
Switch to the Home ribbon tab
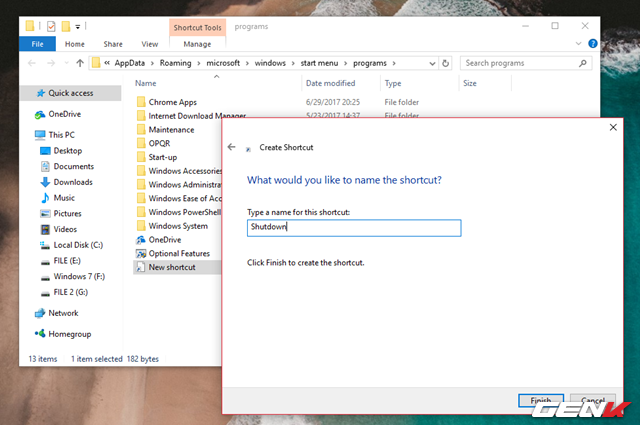75,44
